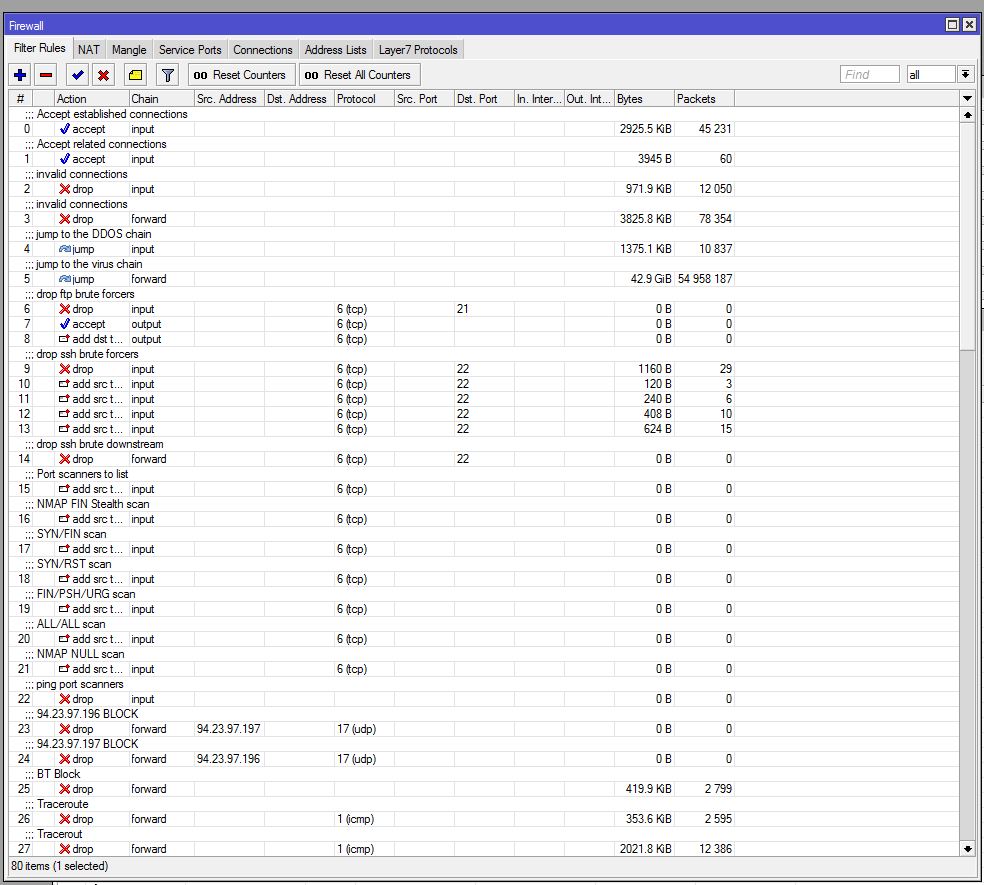Screen dimensions: 984x885
Task: Click add src icon of rule 13
Action: (x=64, y=429)
